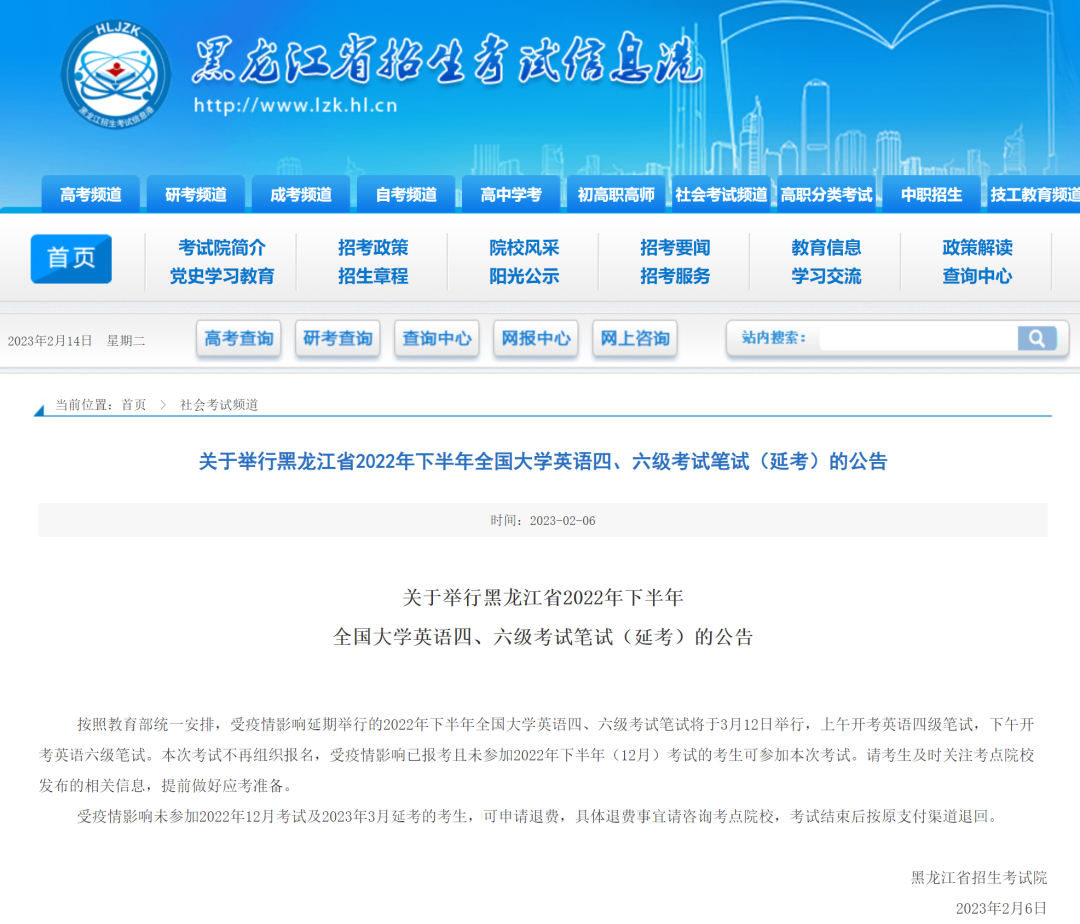
Task: Click the 阳光公示 menu link
Action: [524, 276]
